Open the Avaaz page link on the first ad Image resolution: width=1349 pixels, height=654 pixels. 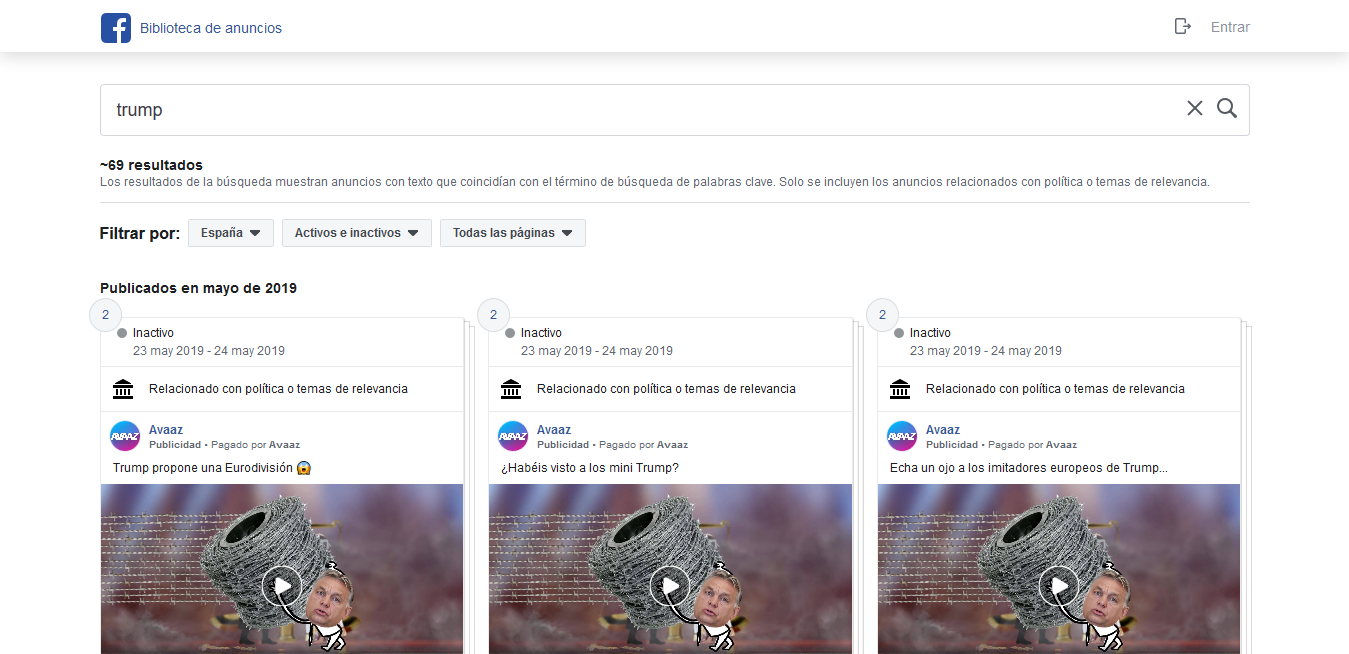click(x=166, y=429)
